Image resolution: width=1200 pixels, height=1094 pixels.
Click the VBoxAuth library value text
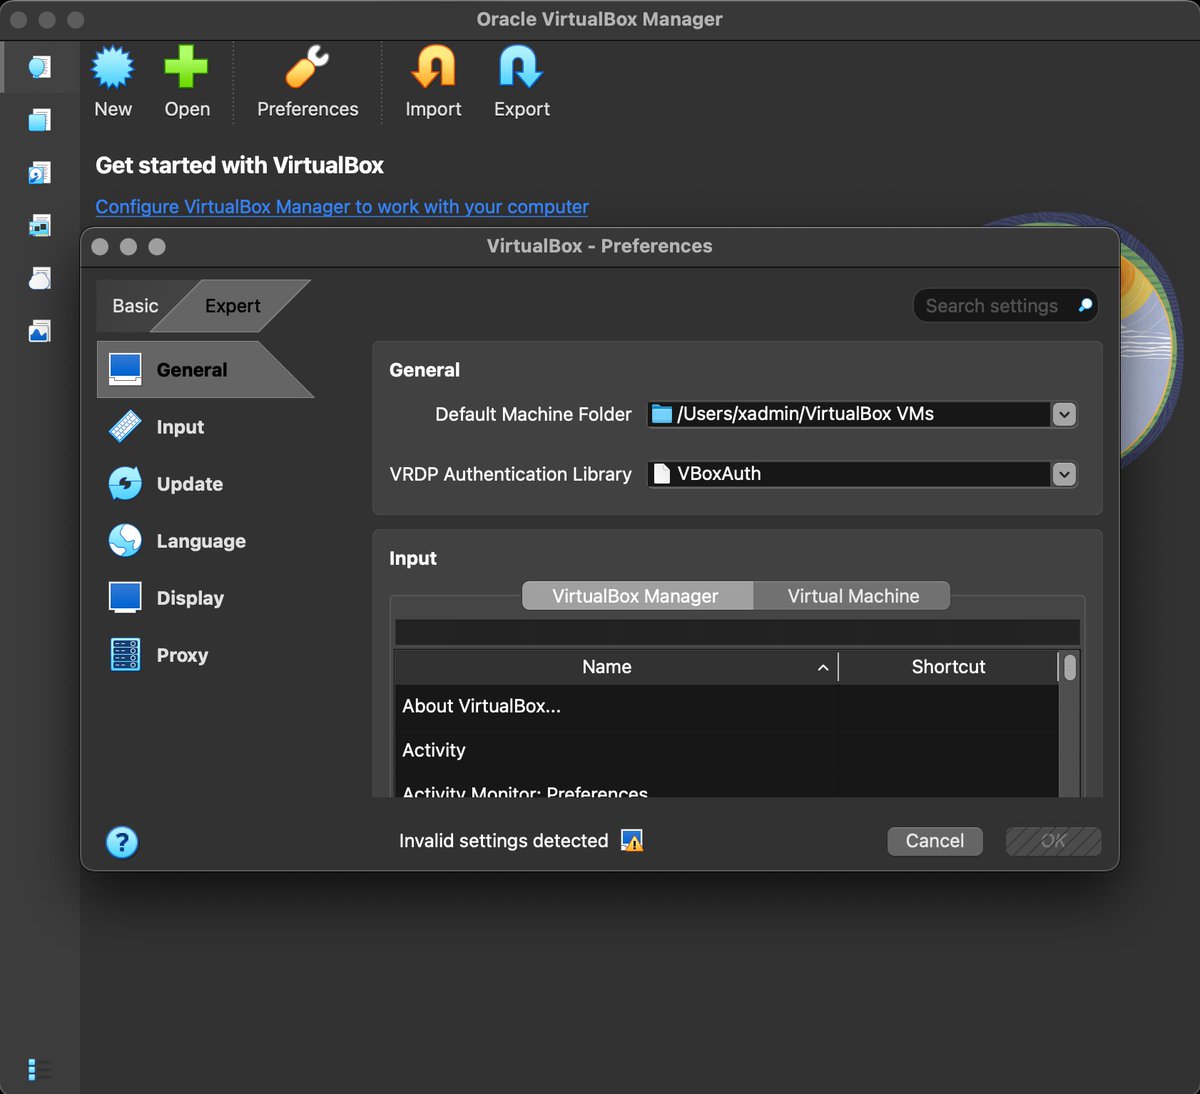pos(719,474)
